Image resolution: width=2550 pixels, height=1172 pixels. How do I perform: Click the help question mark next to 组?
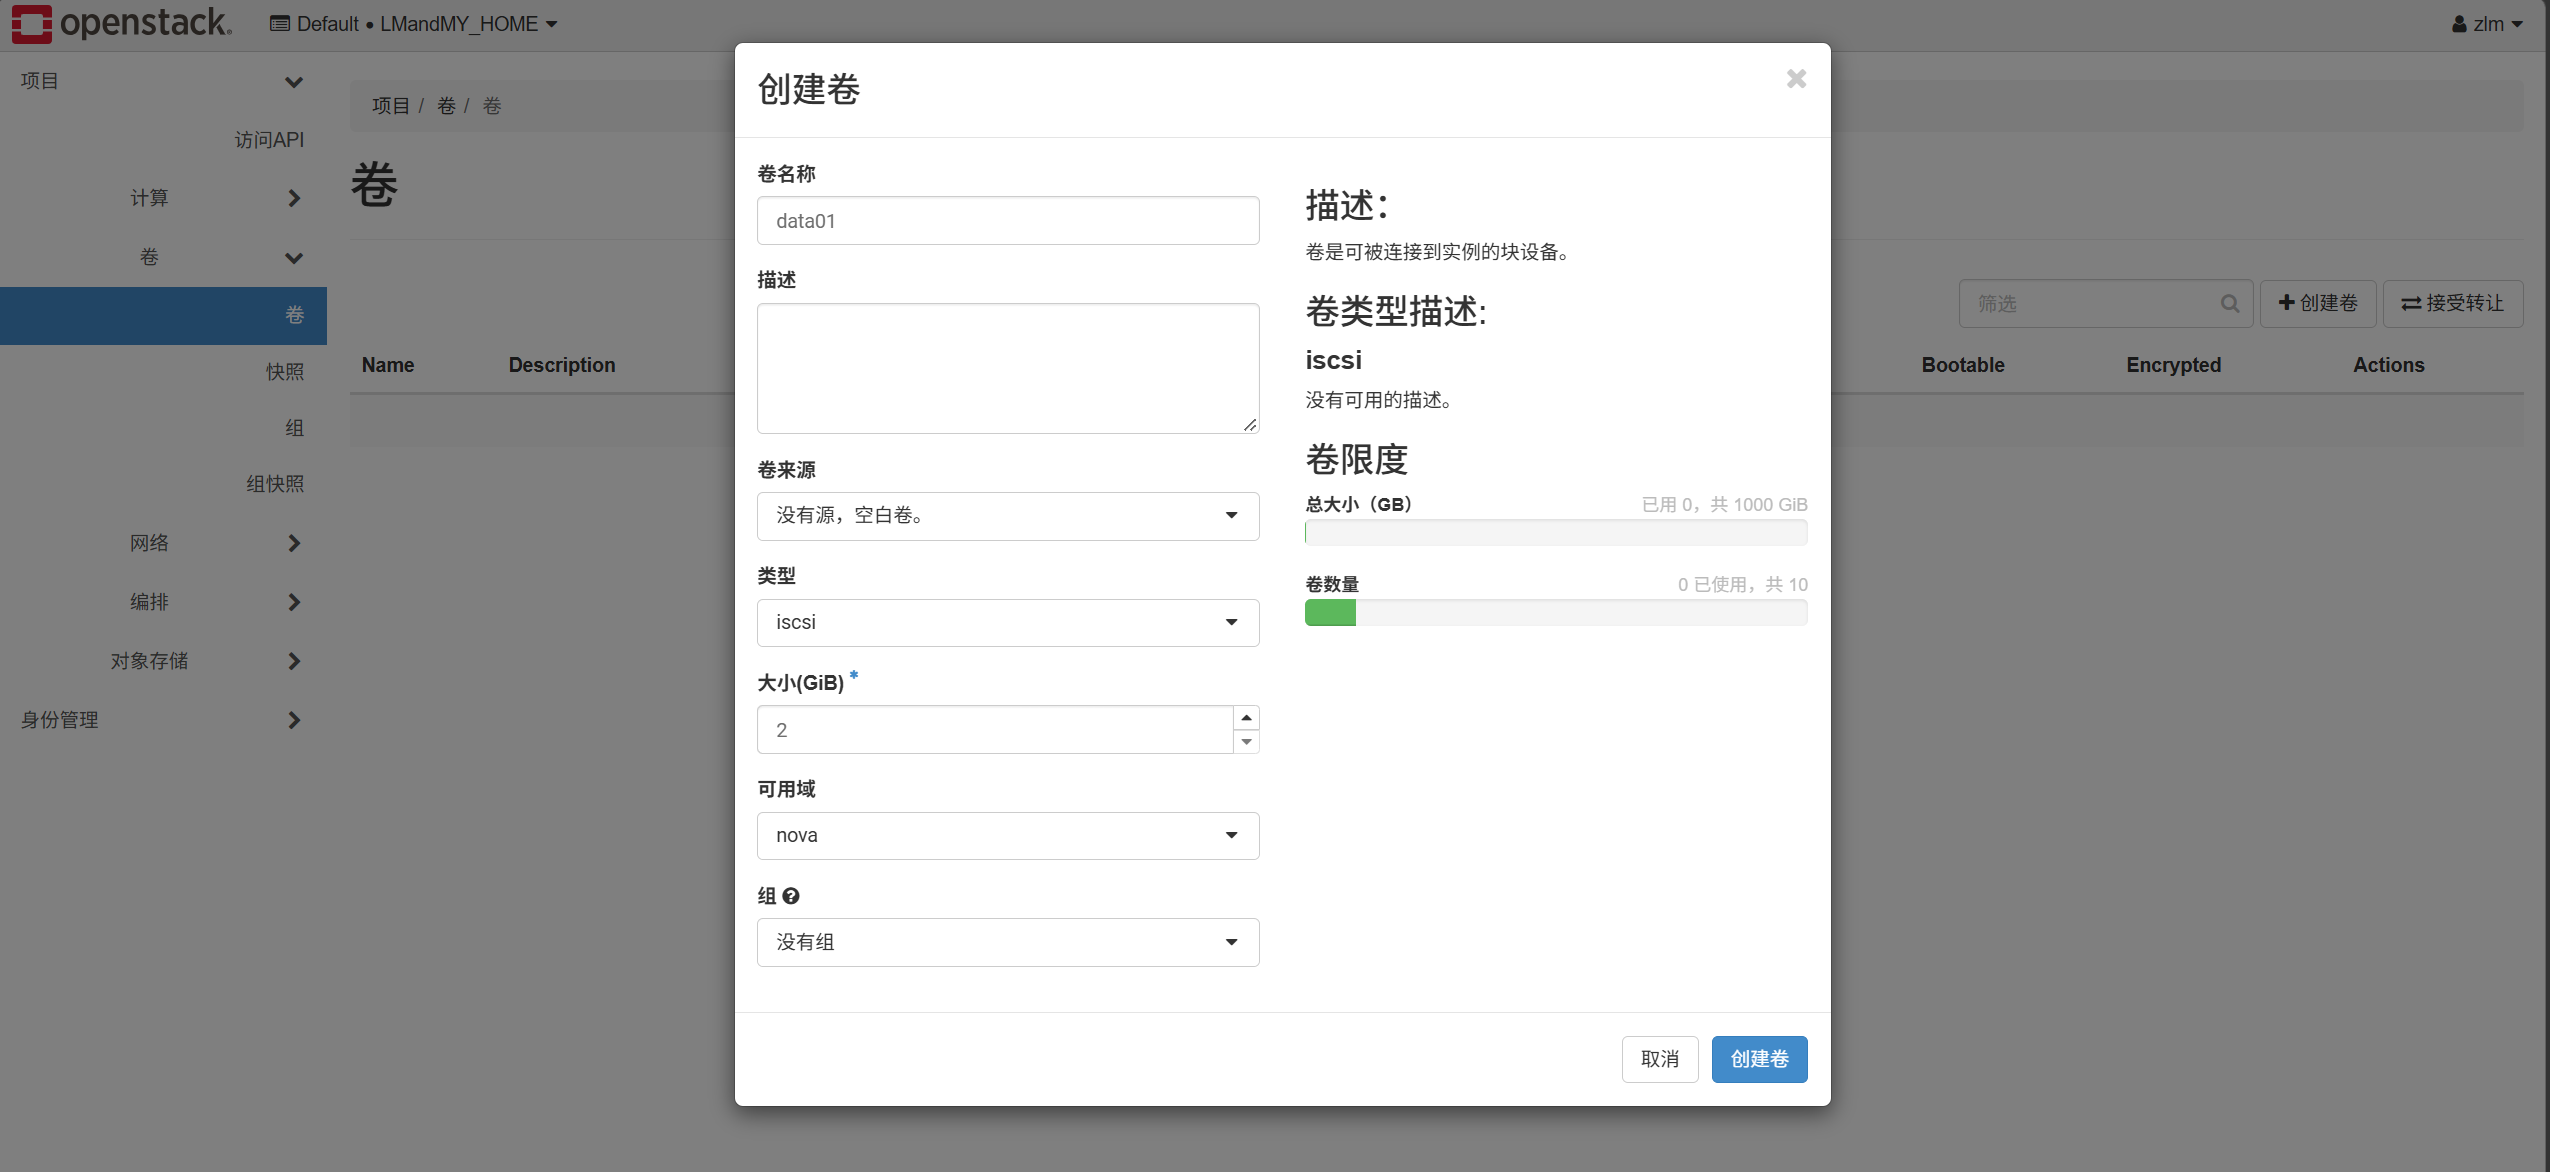click(x=791, y=896)
